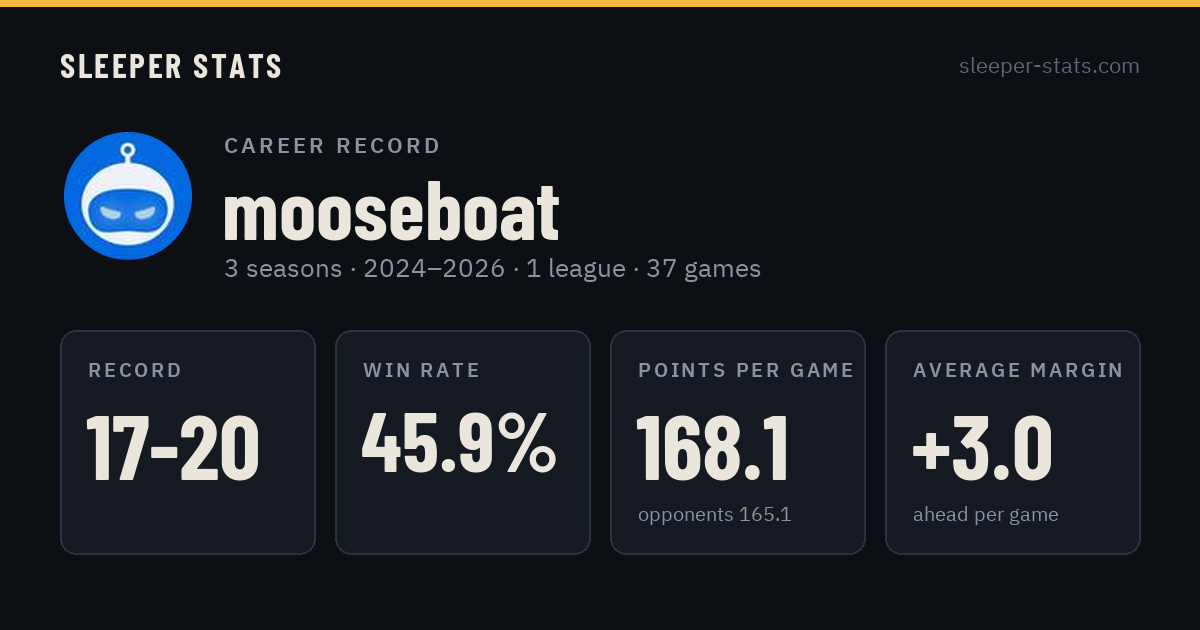The width and height of the screenshot is (1200, 630).
Task: Click the 3 seasons summary line
Action: point(492,269)
